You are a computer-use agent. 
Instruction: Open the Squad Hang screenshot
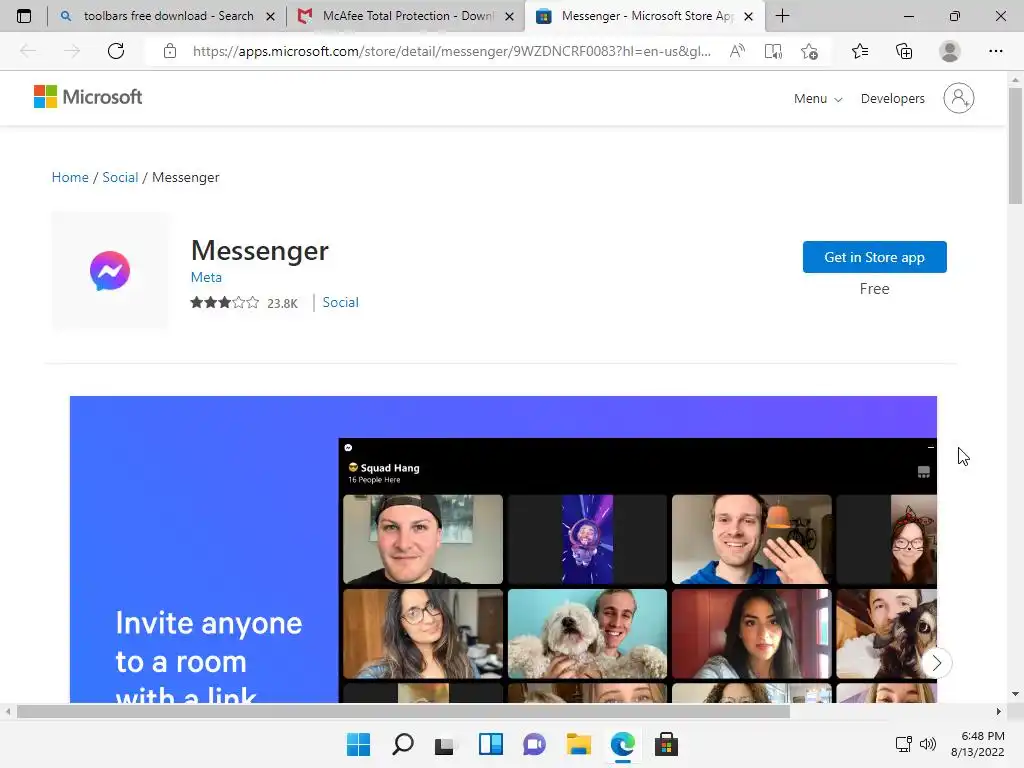point(503,549)
